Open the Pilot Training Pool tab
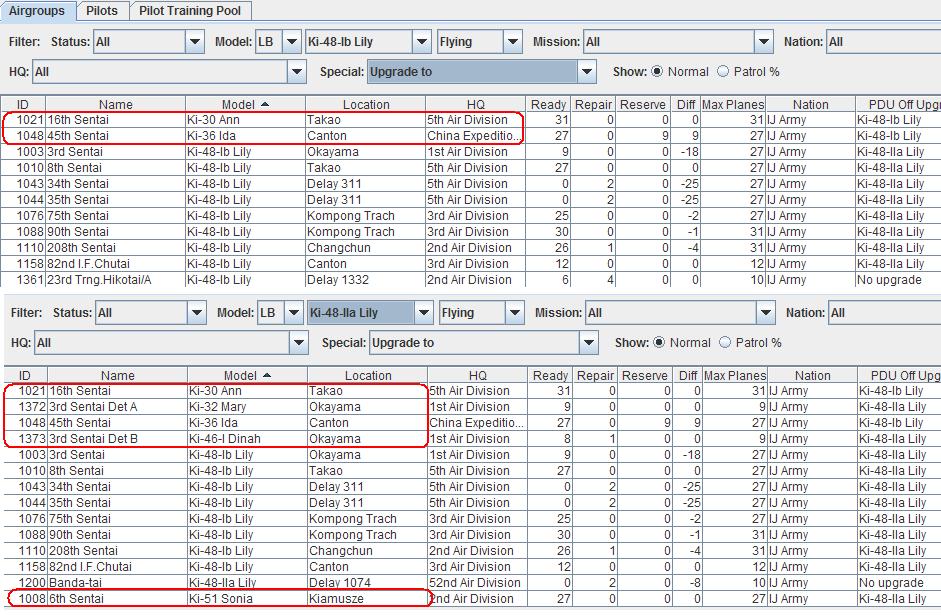 [x=190, y=11]
